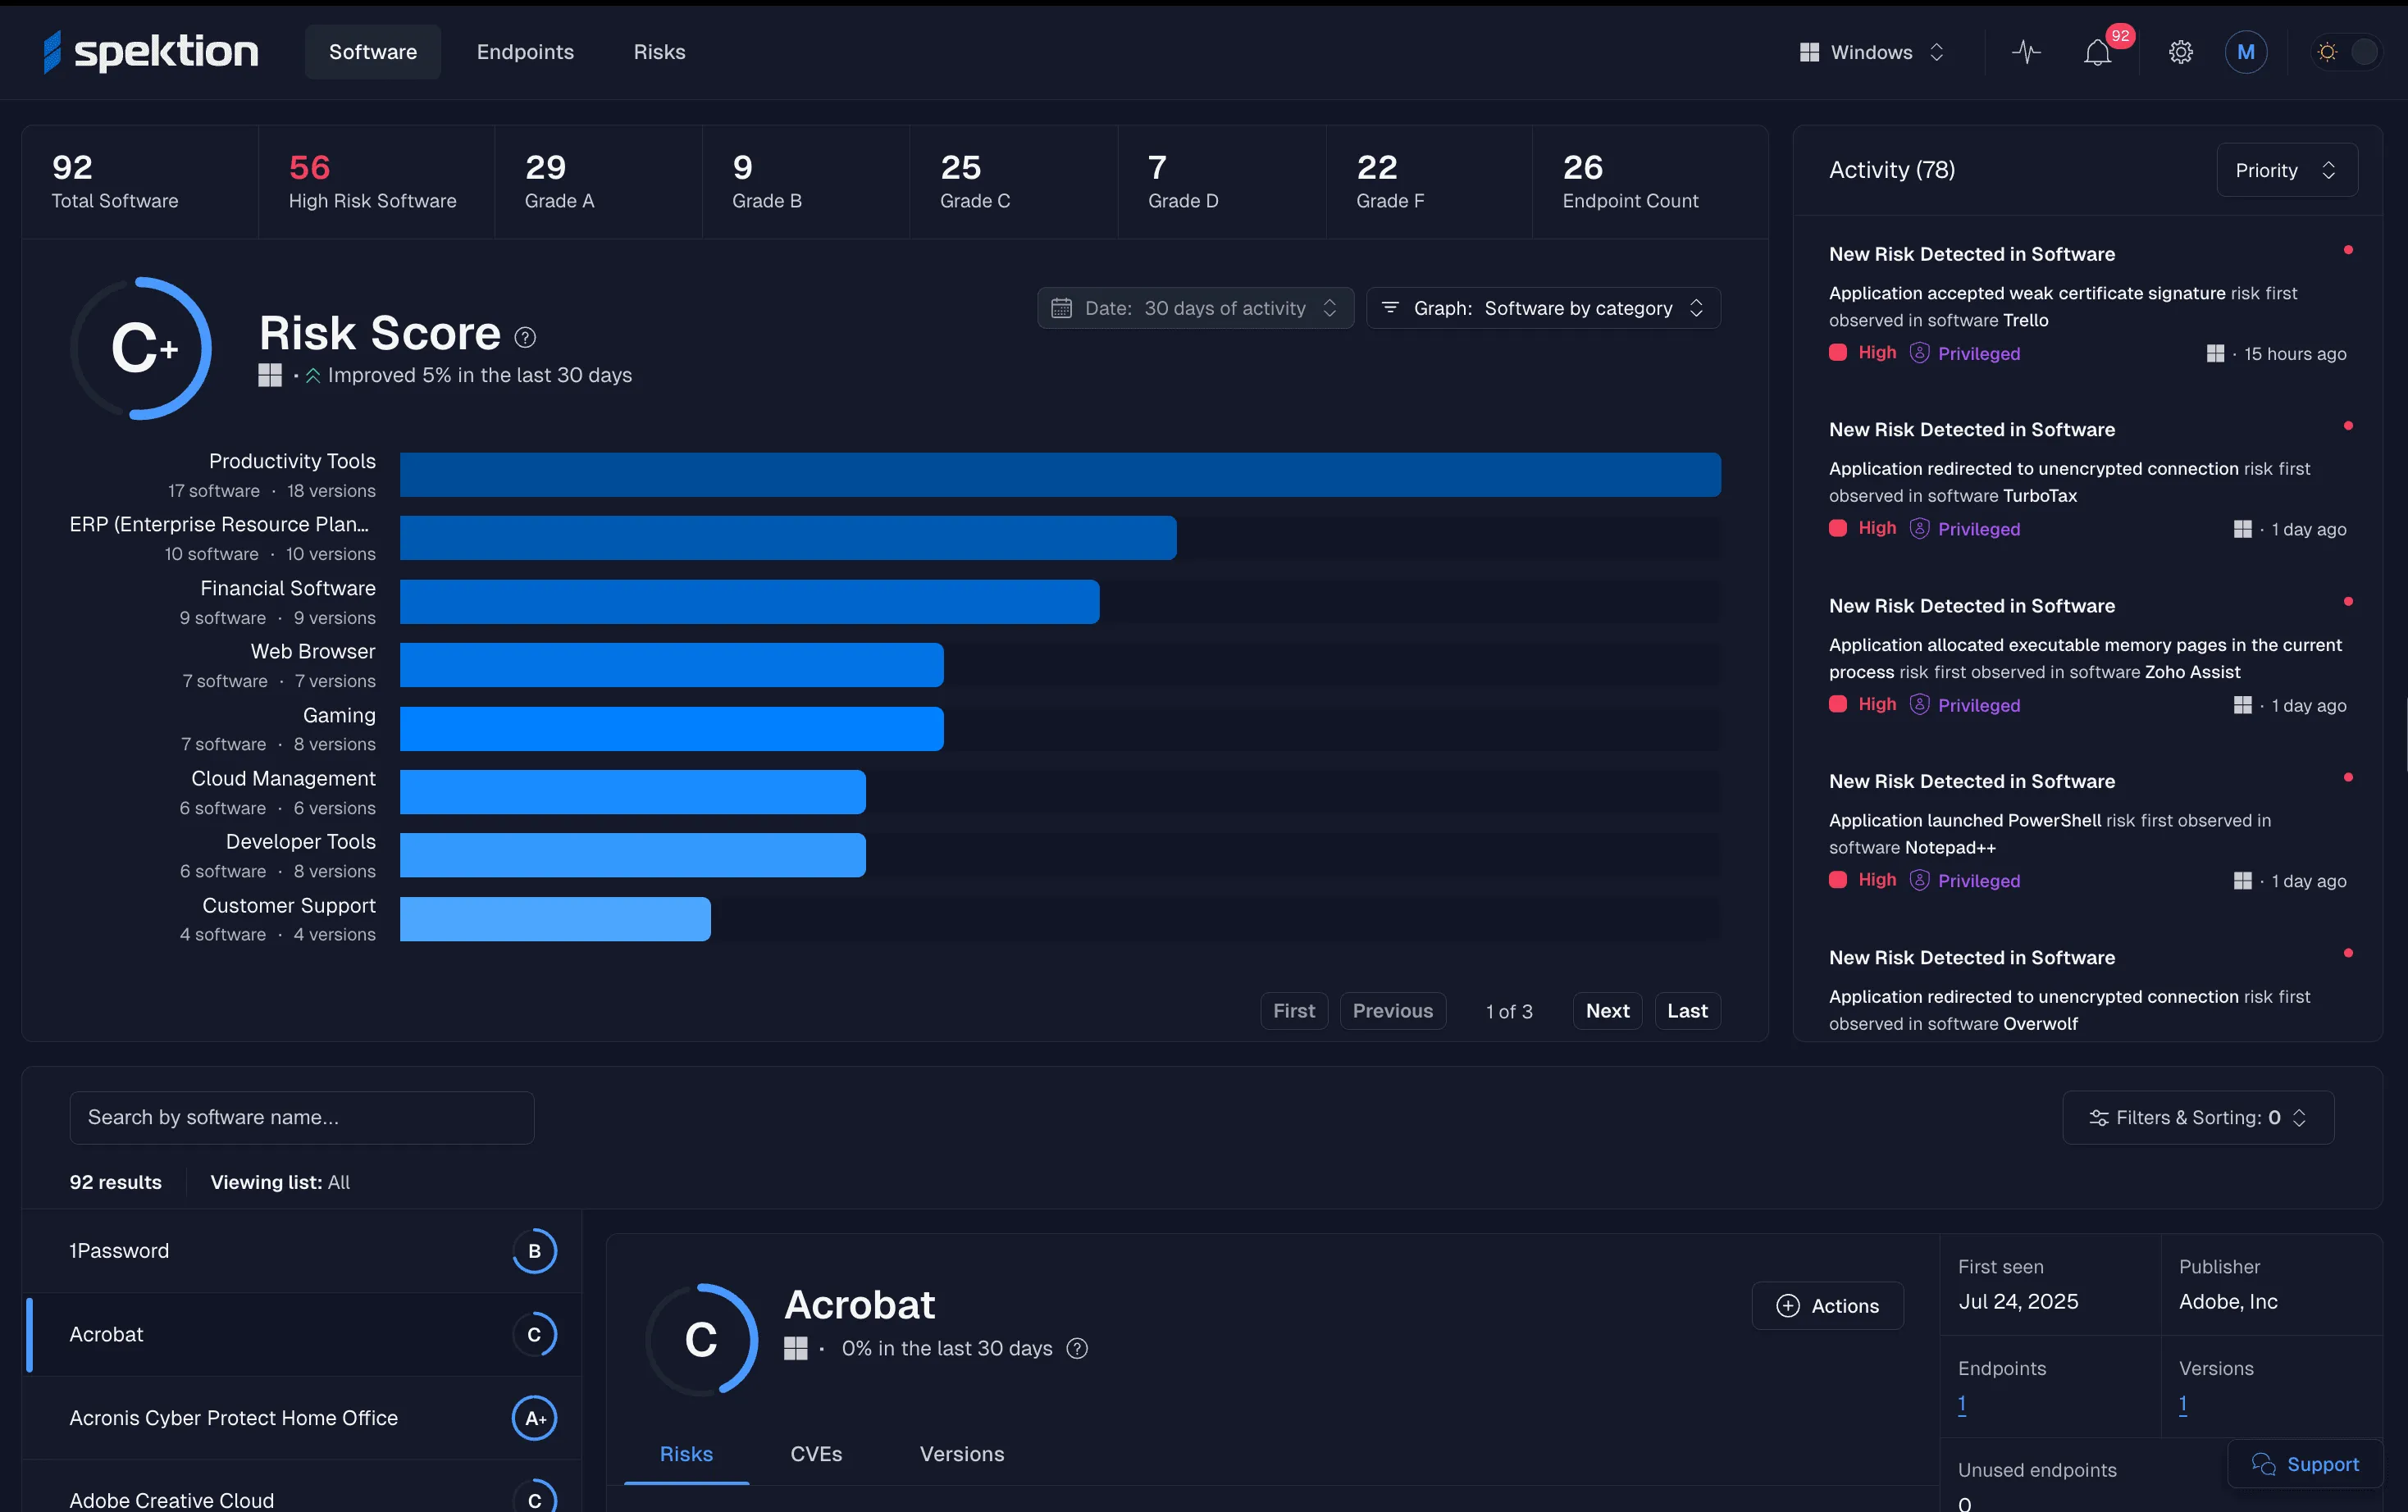Click the red High marker on TurboTax activity
The width and height of the screenshot is (2408, 1512).
(x=1838, y=528)
